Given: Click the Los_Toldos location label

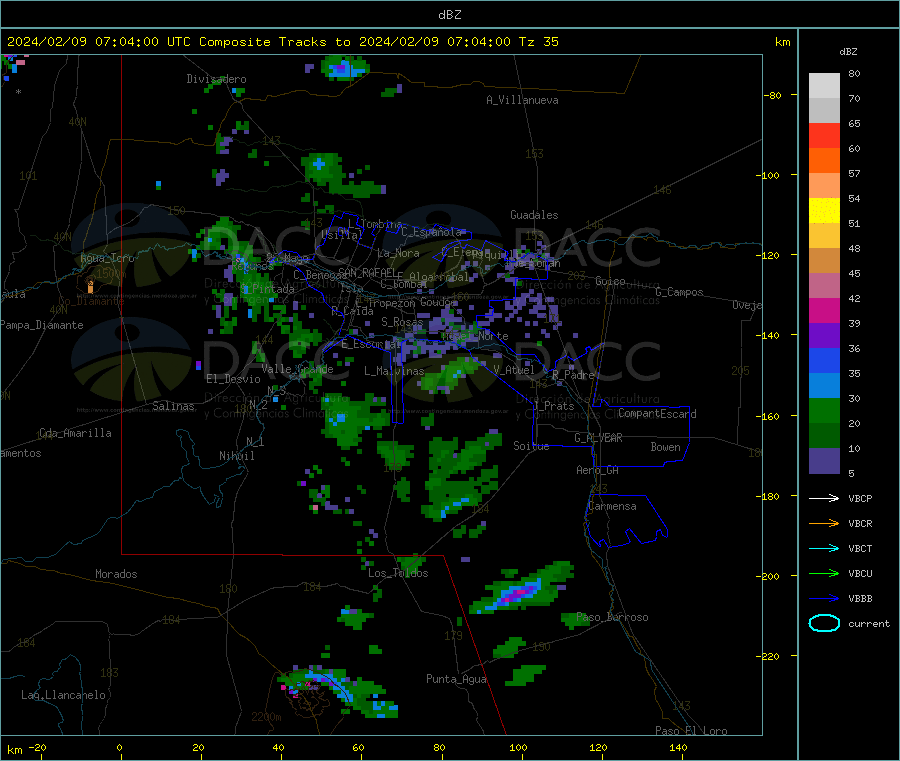Looking at the screenshot, I should tap(398, 573).
